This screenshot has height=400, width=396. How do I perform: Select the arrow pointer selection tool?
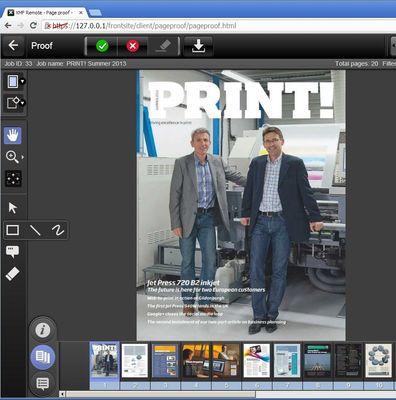(13, 208)
